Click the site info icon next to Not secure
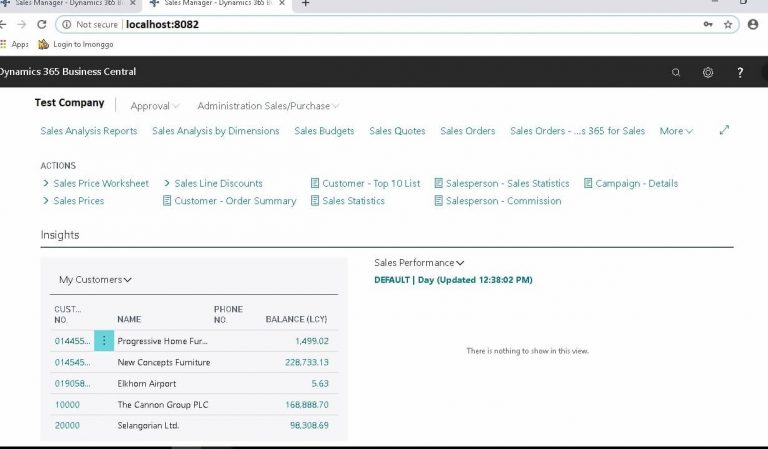Image resolution: width=768 pixels, height=449 pixels. [x=67, y=24]
